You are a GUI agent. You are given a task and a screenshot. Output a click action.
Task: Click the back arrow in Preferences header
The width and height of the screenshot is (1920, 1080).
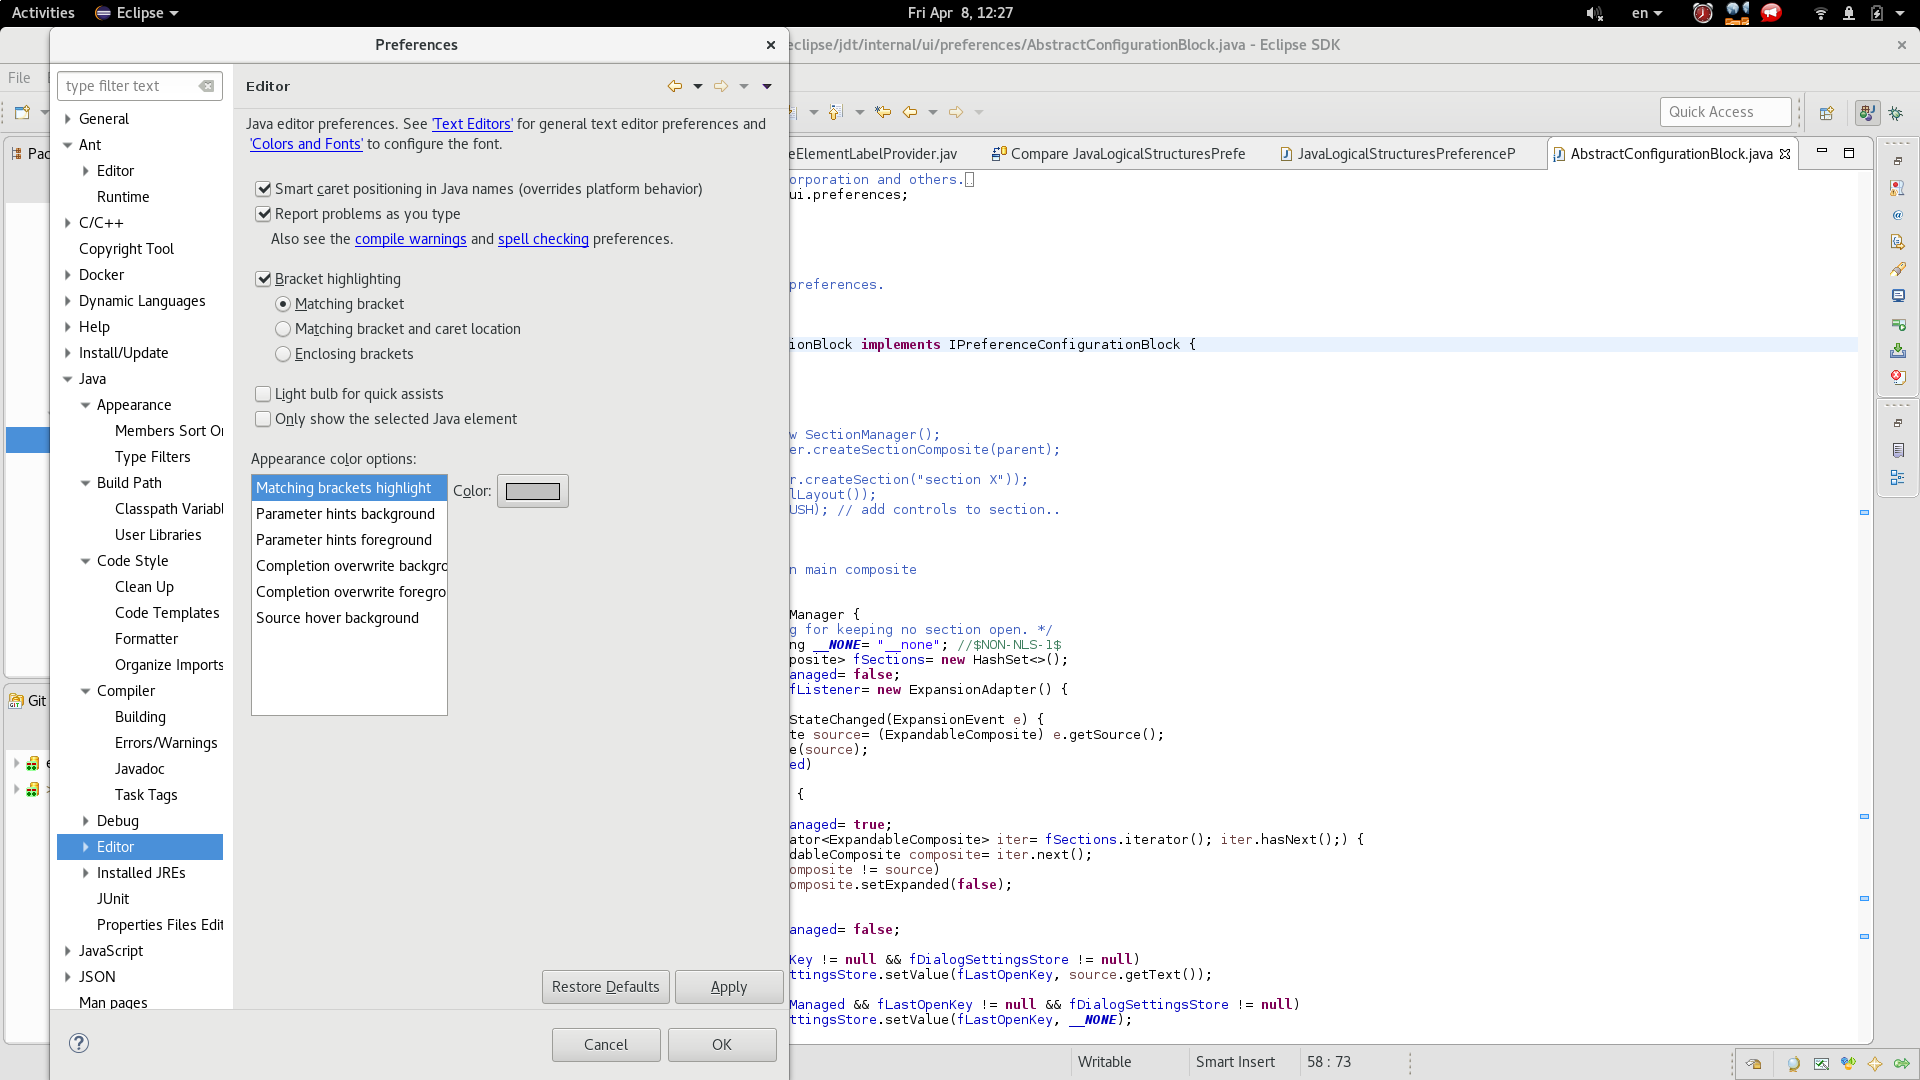[x=675, y=86]
